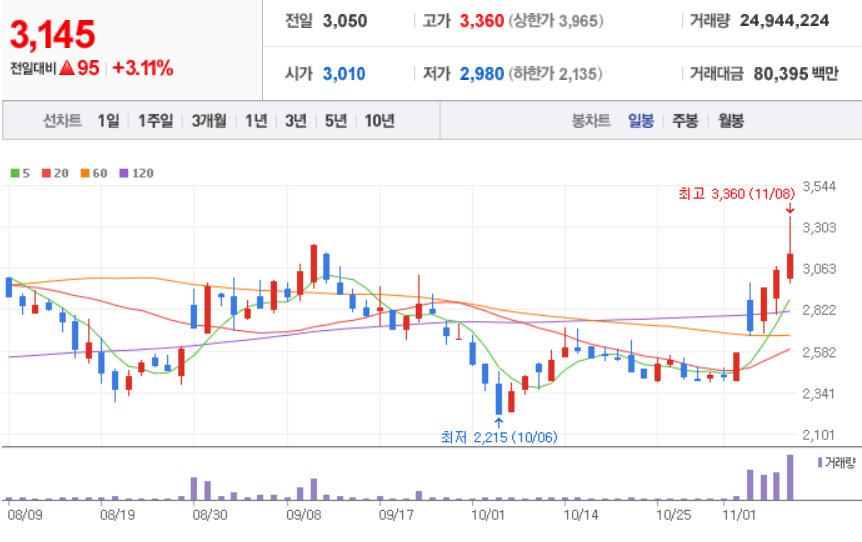Click the 10/25 date axis label
Screen dimensions: 862x542
coord(674,515)
